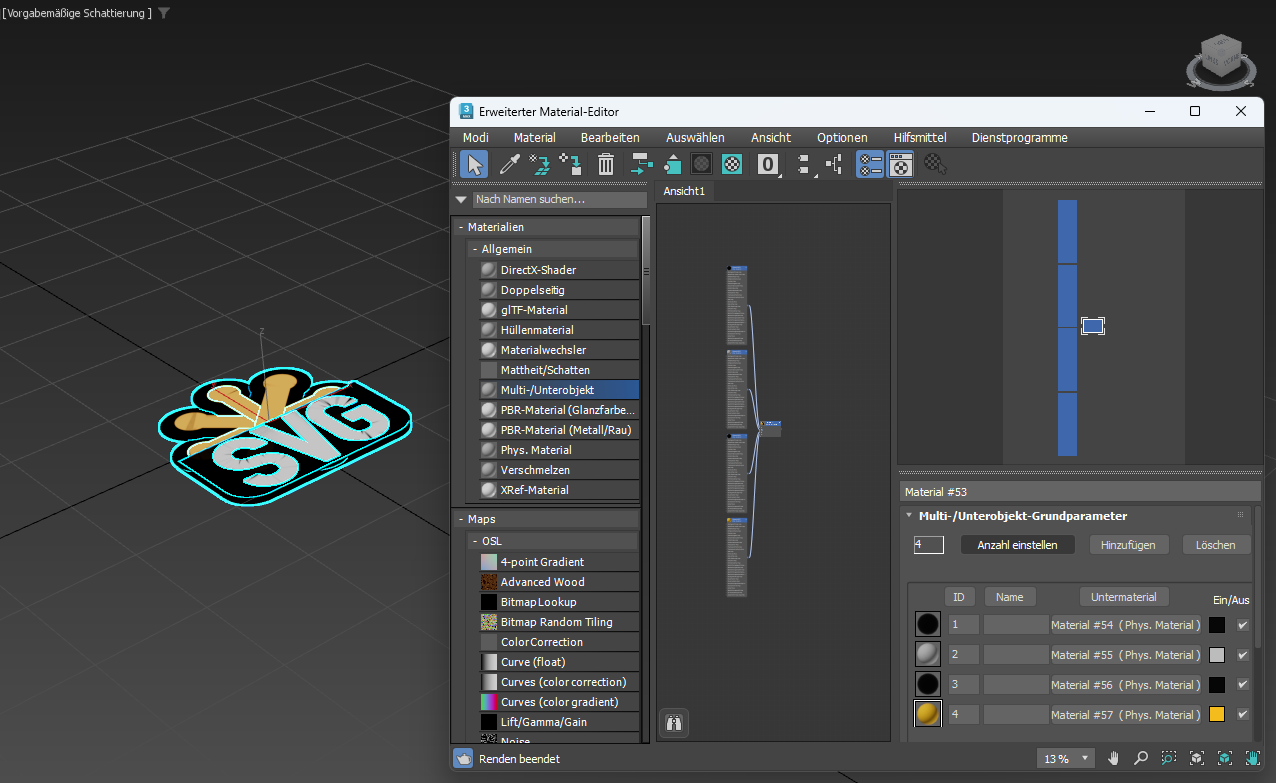
Task: Pick material from object with eyedropper
Action: point(509,164)
